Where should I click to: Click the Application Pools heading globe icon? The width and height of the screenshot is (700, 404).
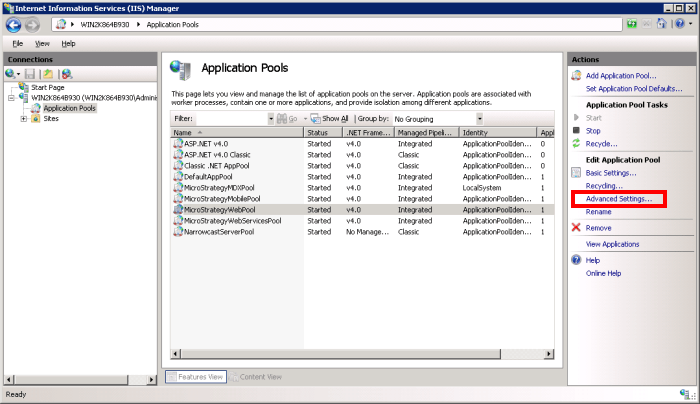pos(181,70)
